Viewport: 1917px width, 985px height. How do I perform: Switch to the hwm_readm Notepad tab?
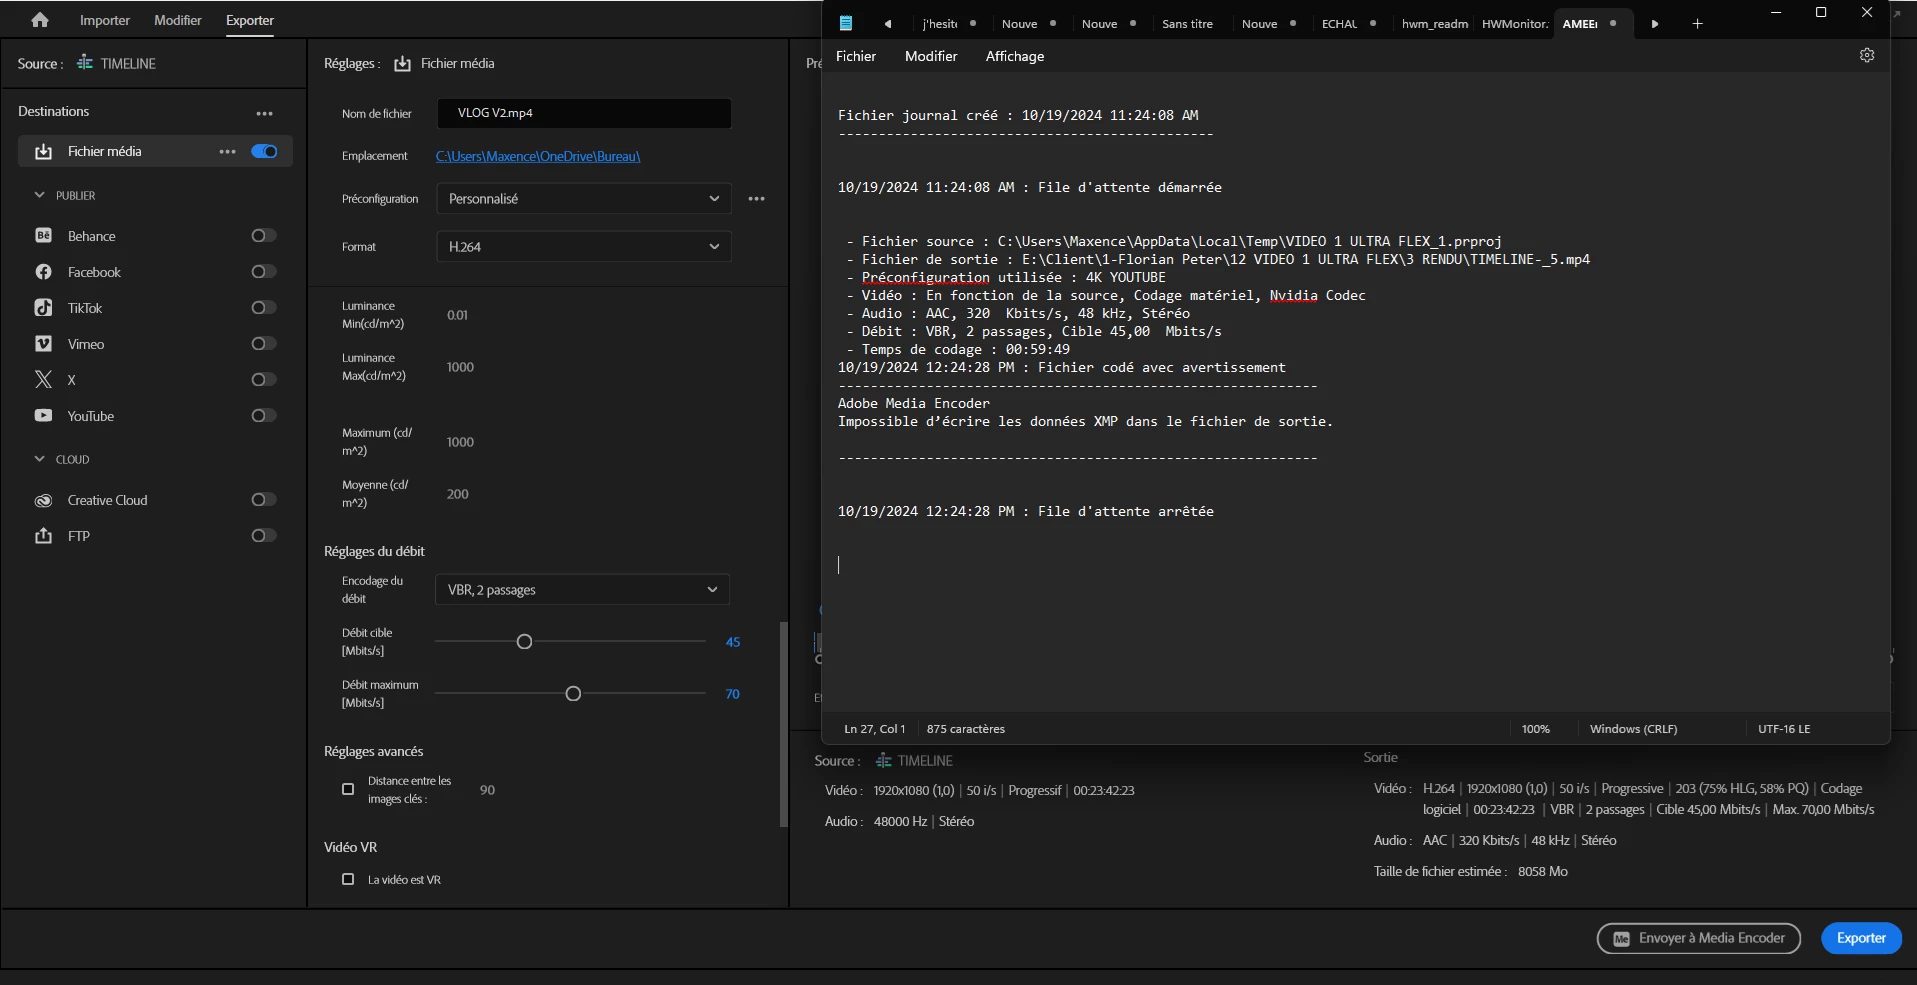pyautogui.click(x=1434, y=24)
